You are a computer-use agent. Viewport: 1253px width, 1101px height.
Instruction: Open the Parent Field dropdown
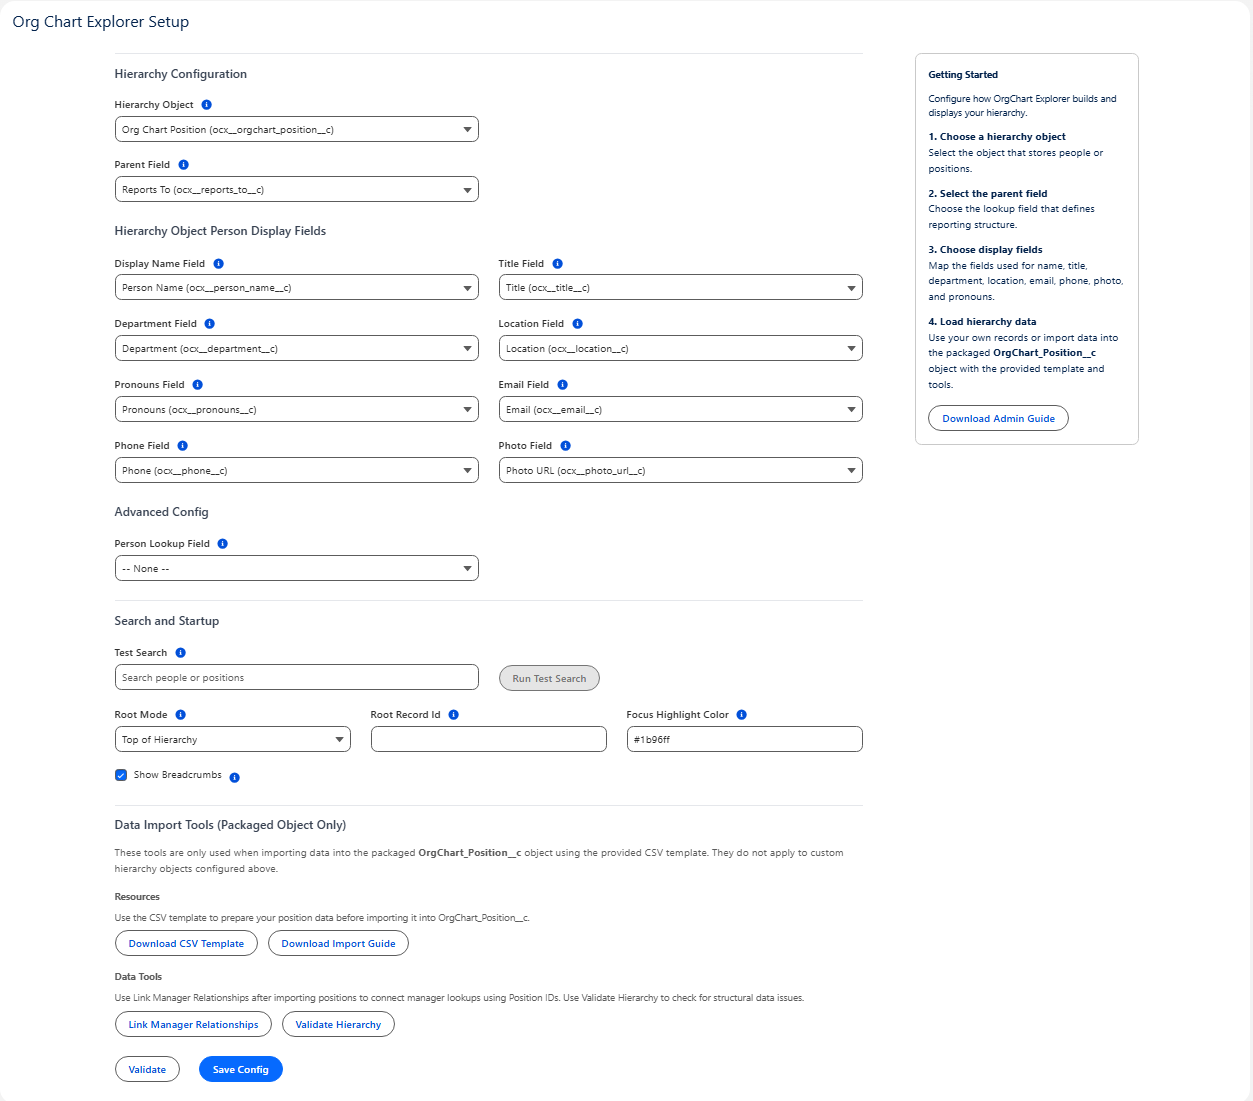(x=297, y=189)
